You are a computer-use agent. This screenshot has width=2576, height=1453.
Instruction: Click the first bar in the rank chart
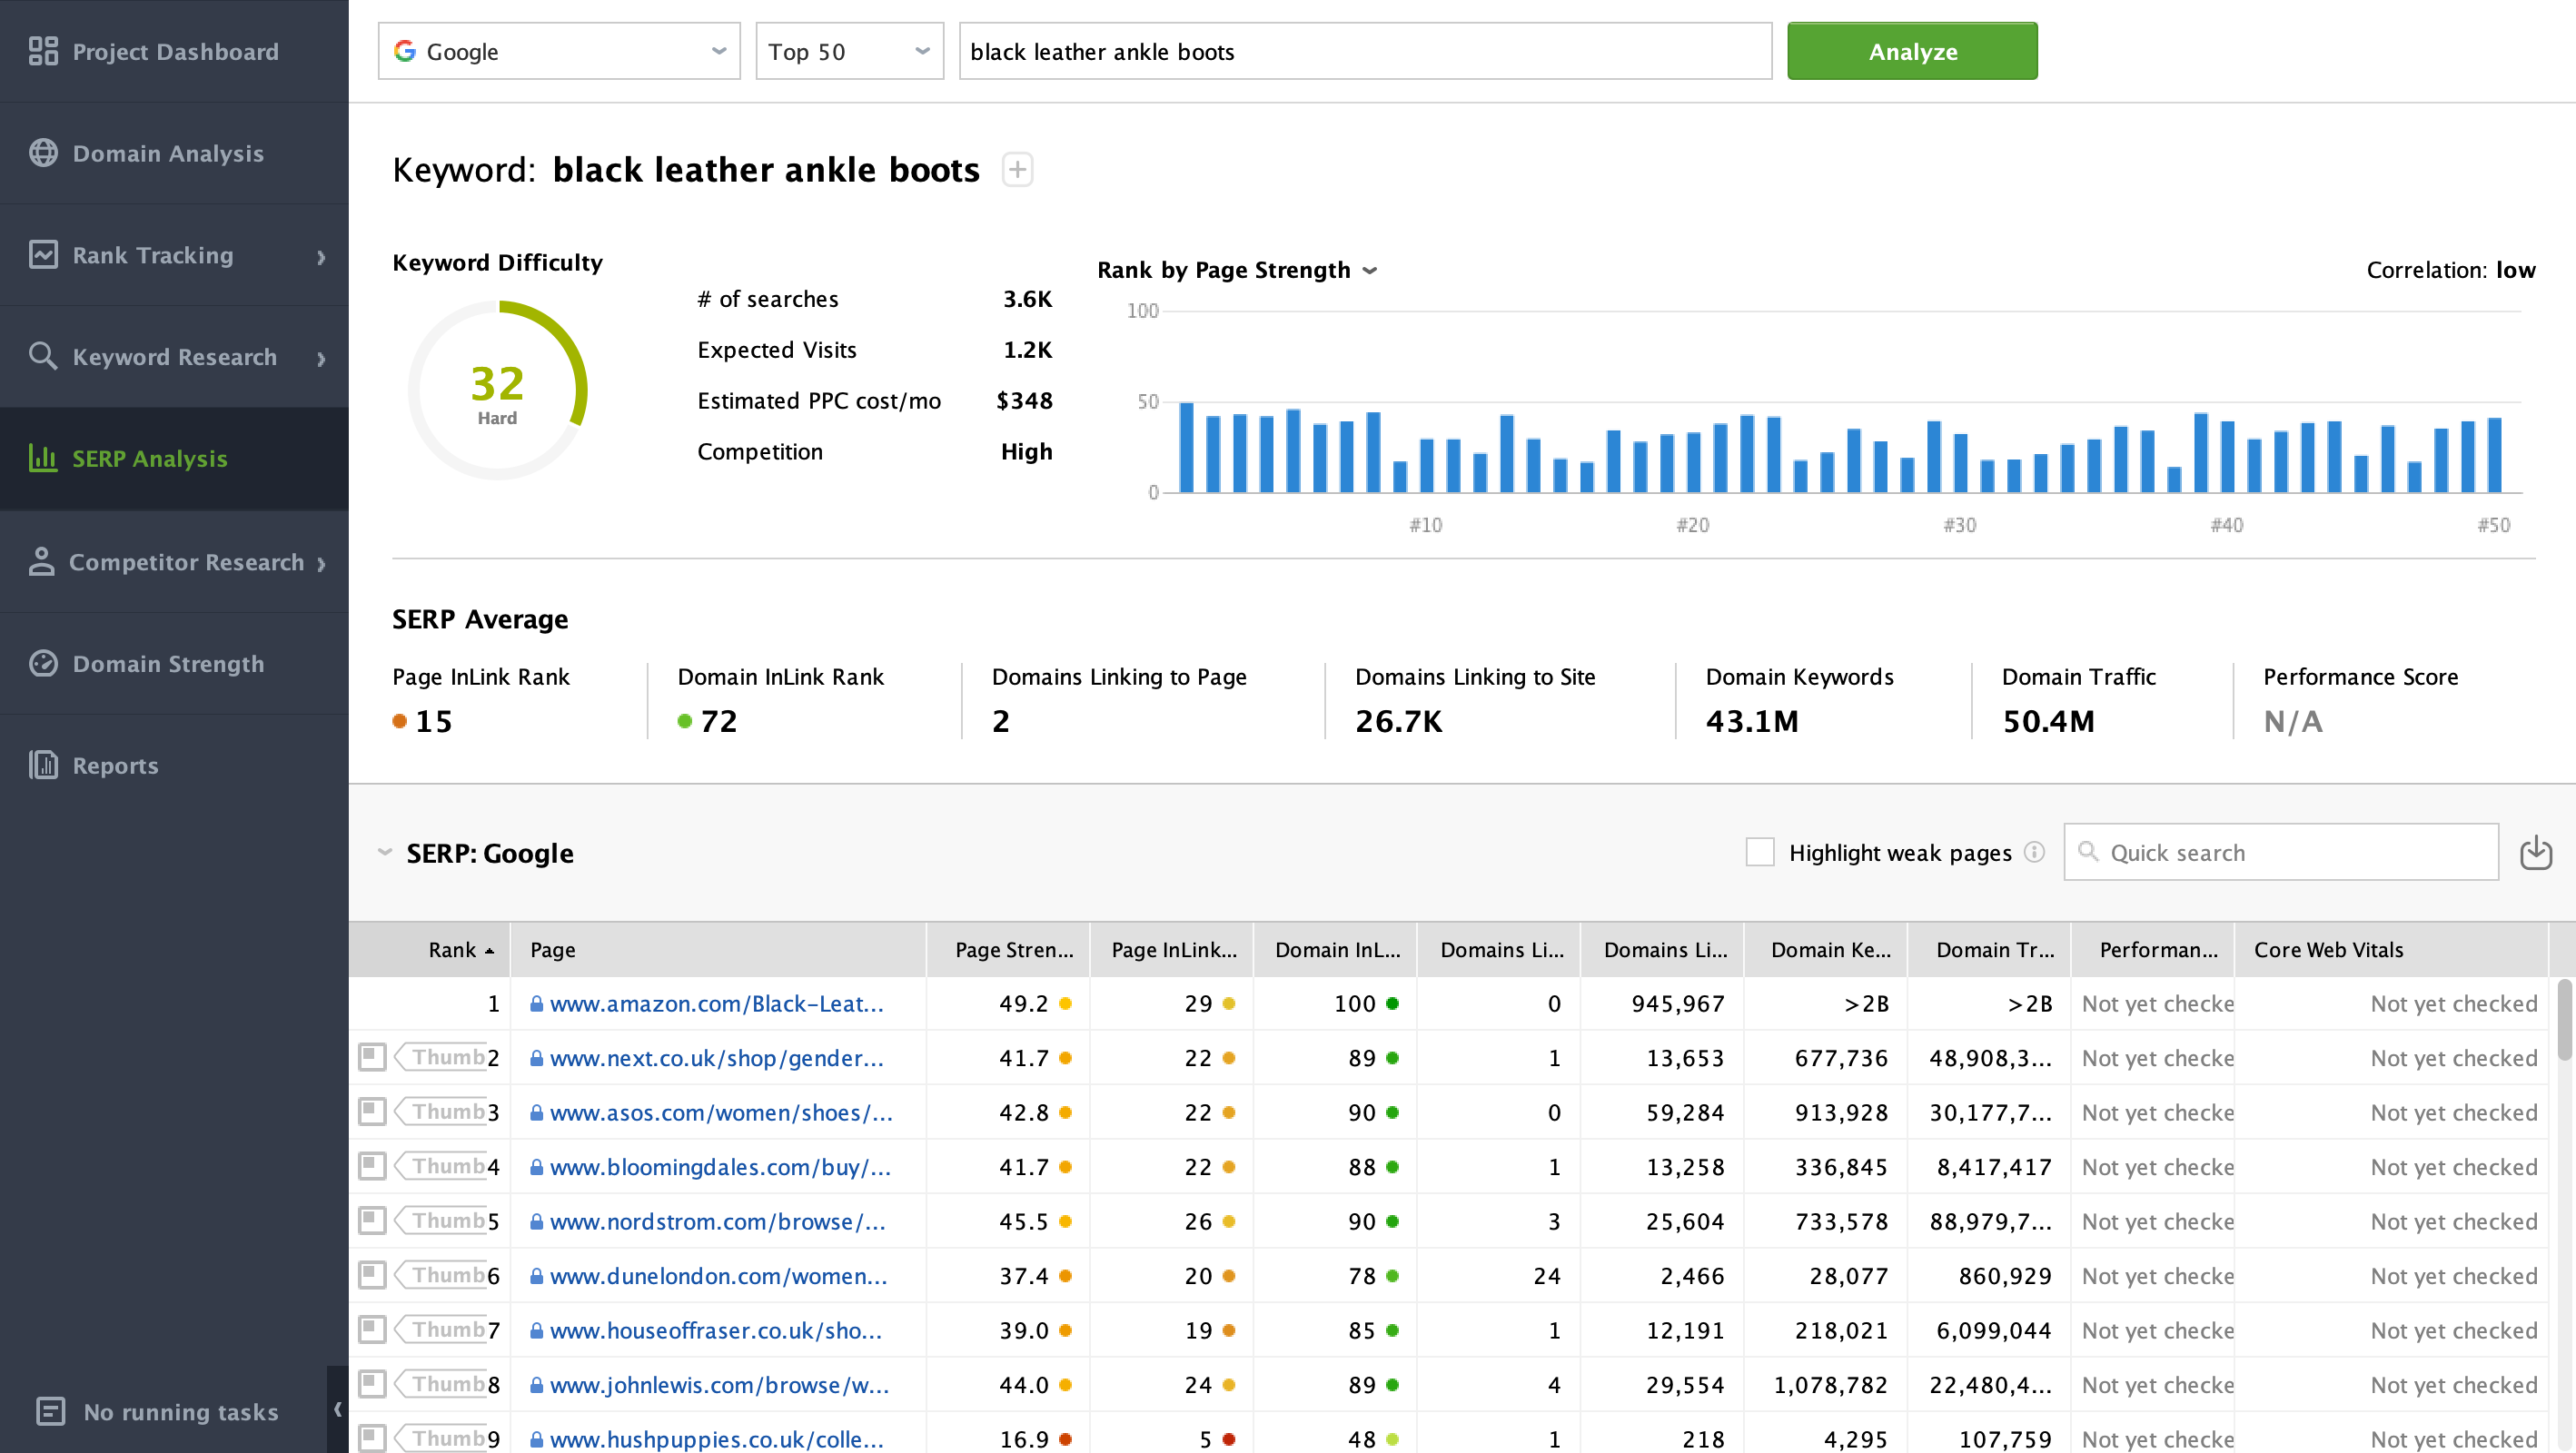tap(1187, 447)
